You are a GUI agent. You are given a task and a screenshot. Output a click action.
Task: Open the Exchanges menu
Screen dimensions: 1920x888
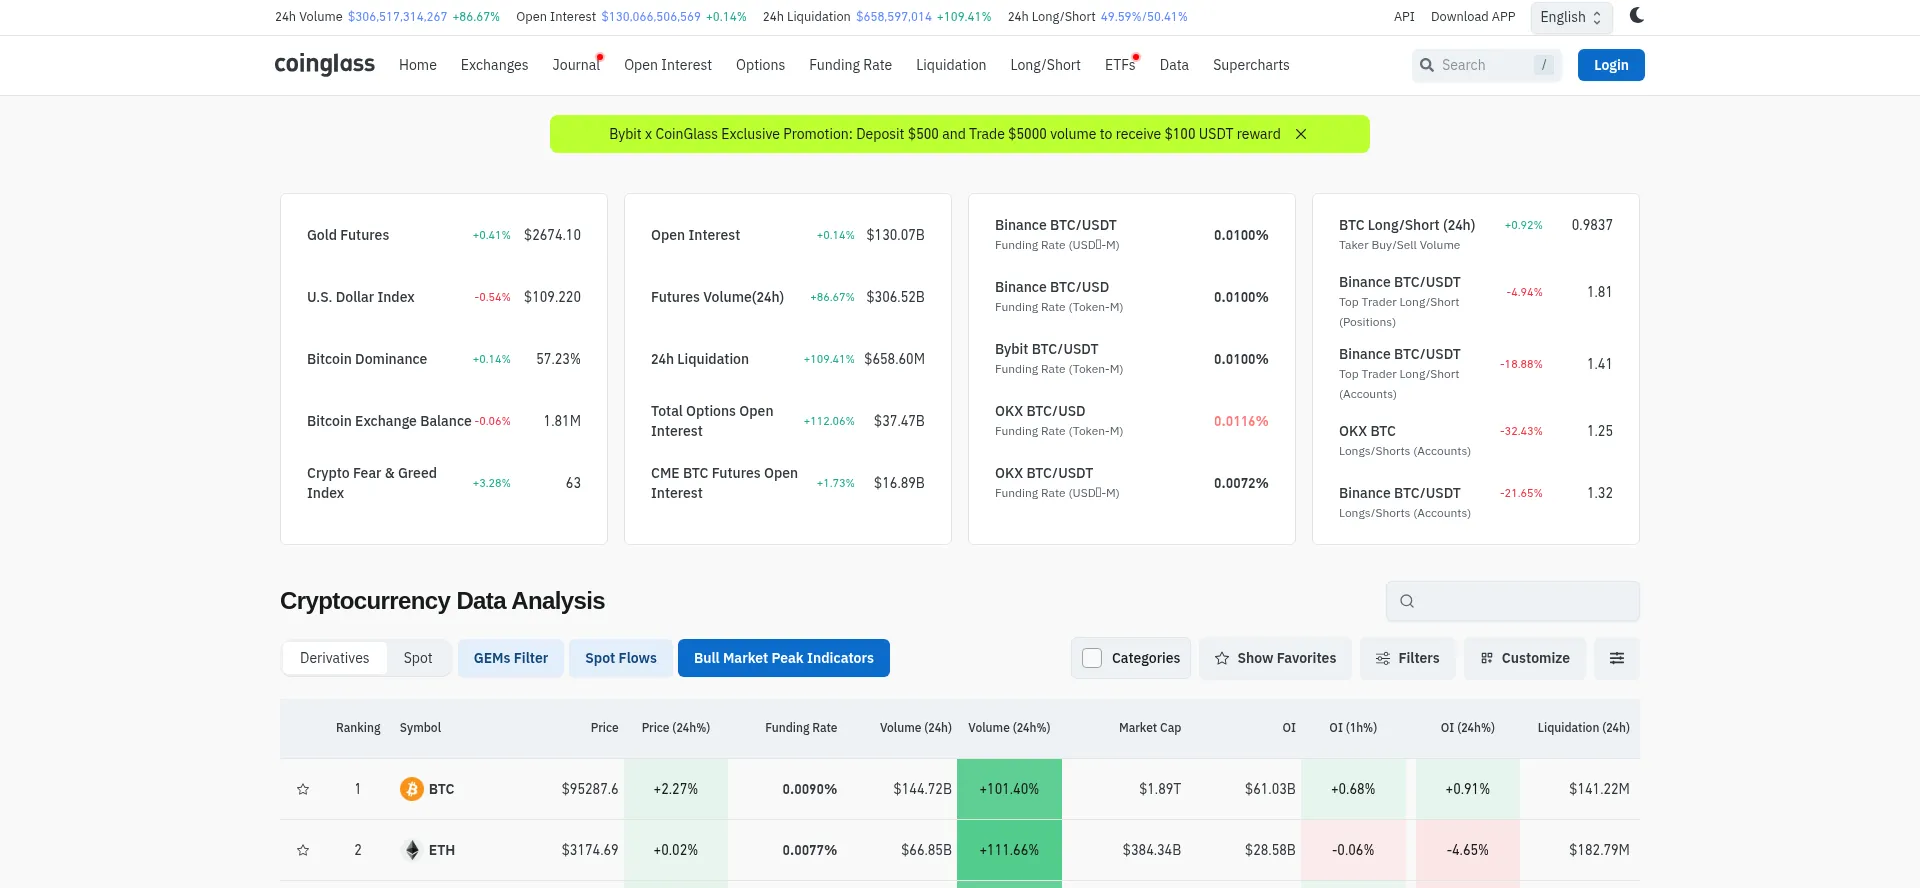coord(494,65)
